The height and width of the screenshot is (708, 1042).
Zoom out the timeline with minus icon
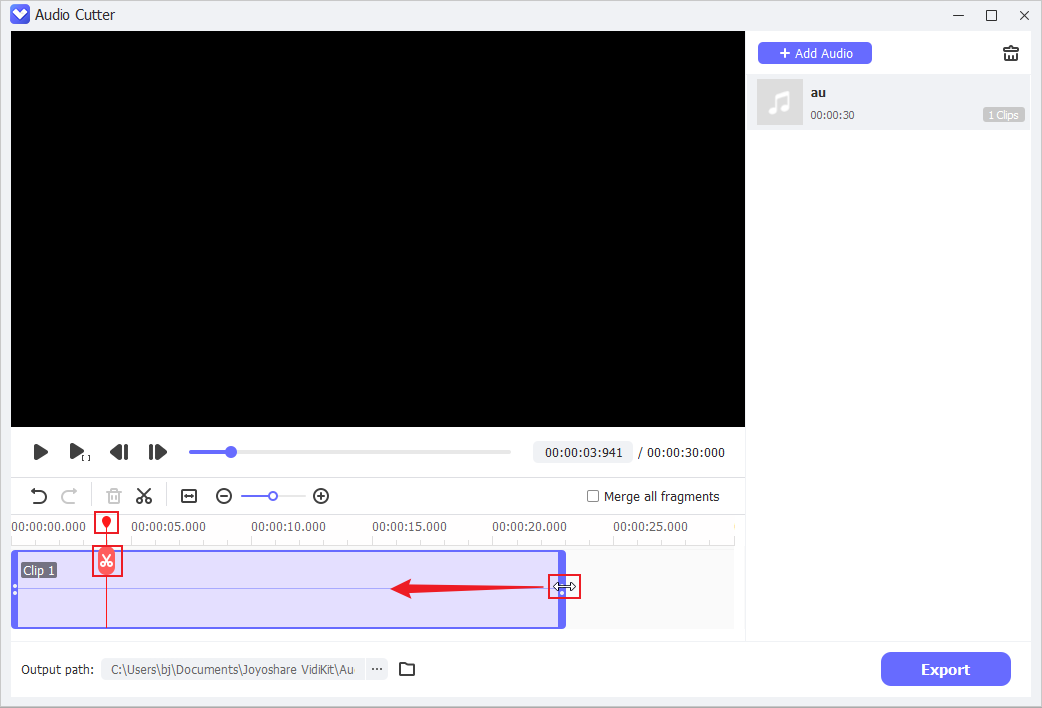click(x=224, y=496)
